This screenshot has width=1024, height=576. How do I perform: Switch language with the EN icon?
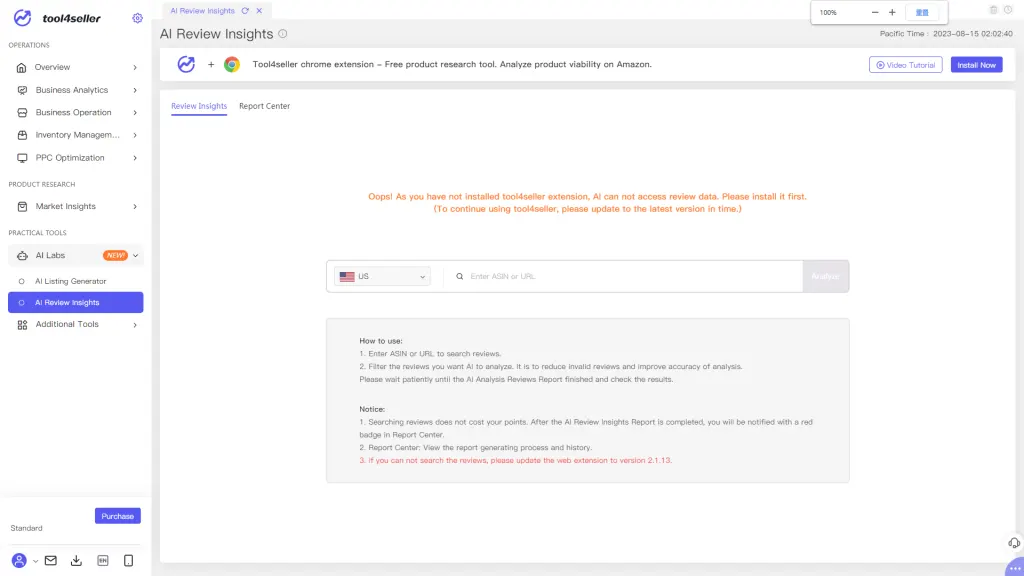click(x=103, y=561)
